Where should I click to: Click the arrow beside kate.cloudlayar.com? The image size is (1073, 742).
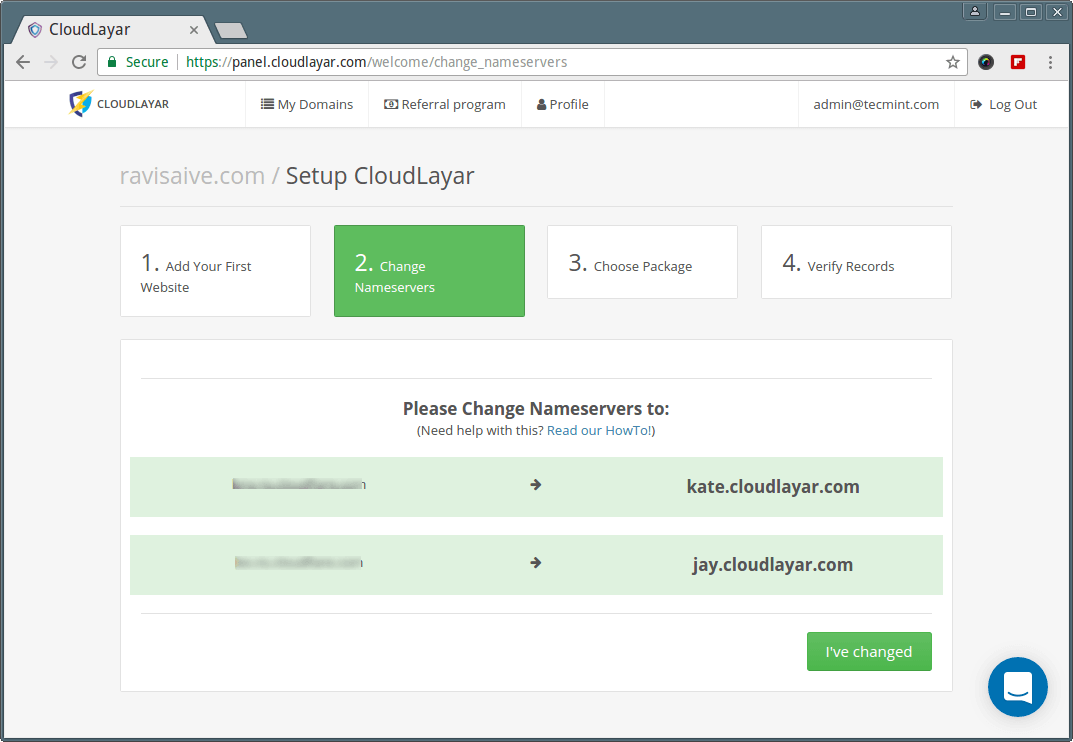click(536, 485)
